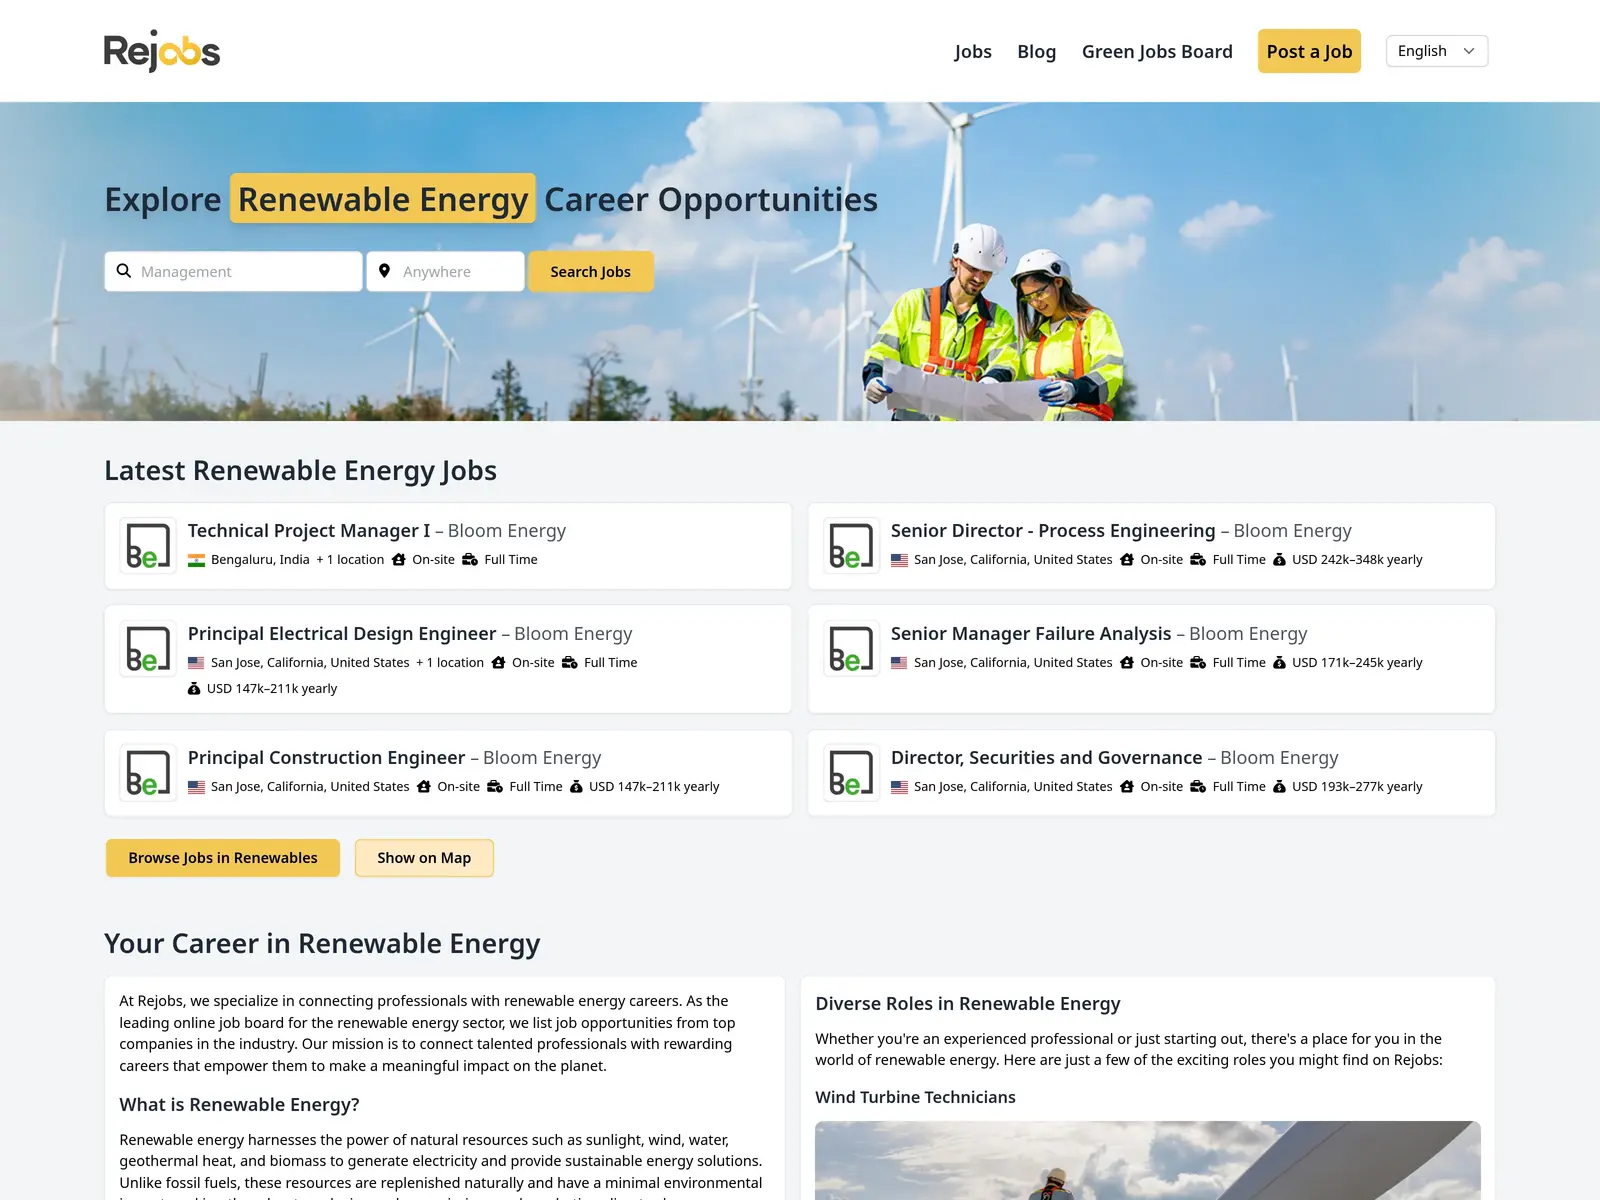Screen dimensions: 1600x1200
Task: Click the US flag on the Senior Director job
Action: 899,560
